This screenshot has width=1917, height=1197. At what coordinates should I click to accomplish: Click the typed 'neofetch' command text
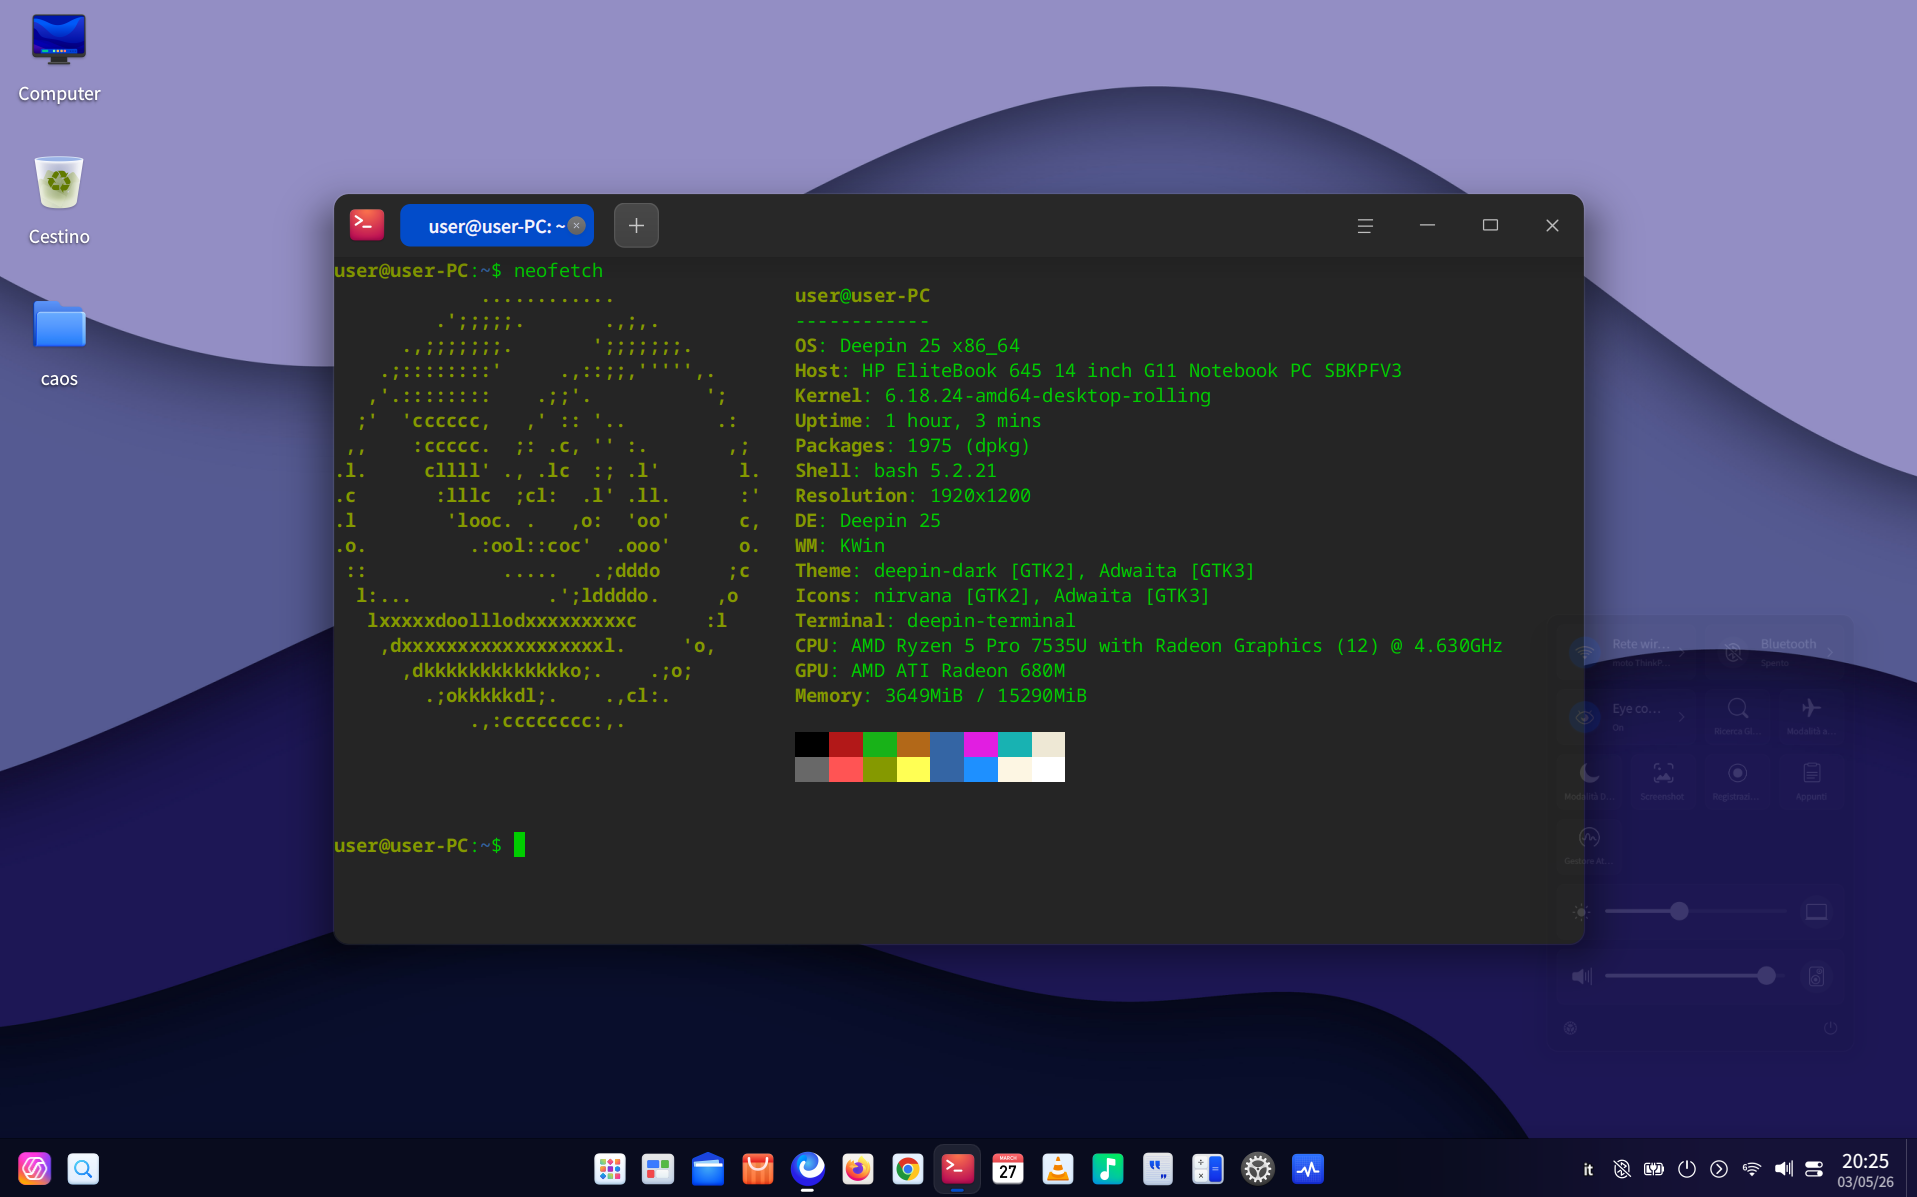point(558,271)
